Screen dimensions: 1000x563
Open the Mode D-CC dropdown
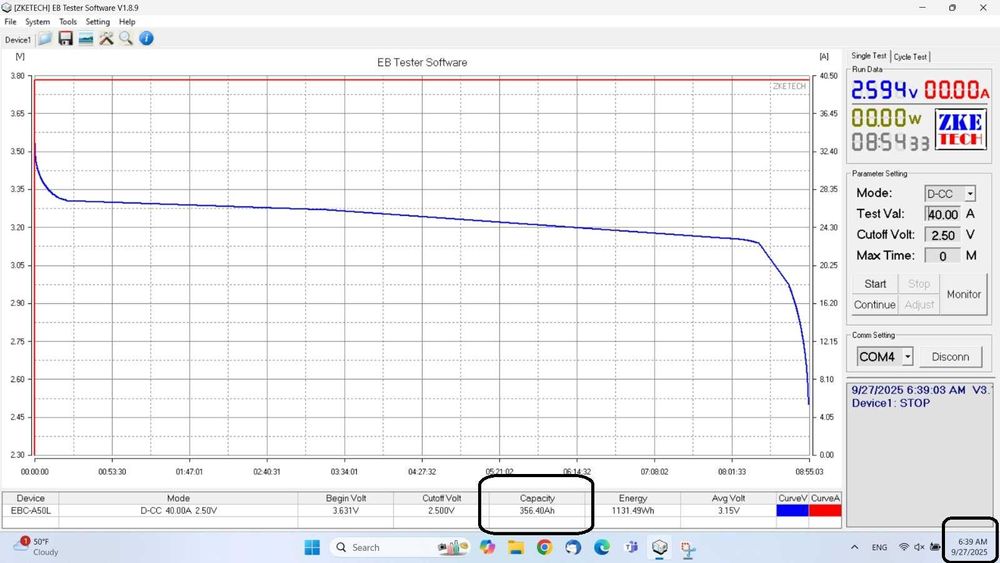pyautogui.click(x=969, y=194)
